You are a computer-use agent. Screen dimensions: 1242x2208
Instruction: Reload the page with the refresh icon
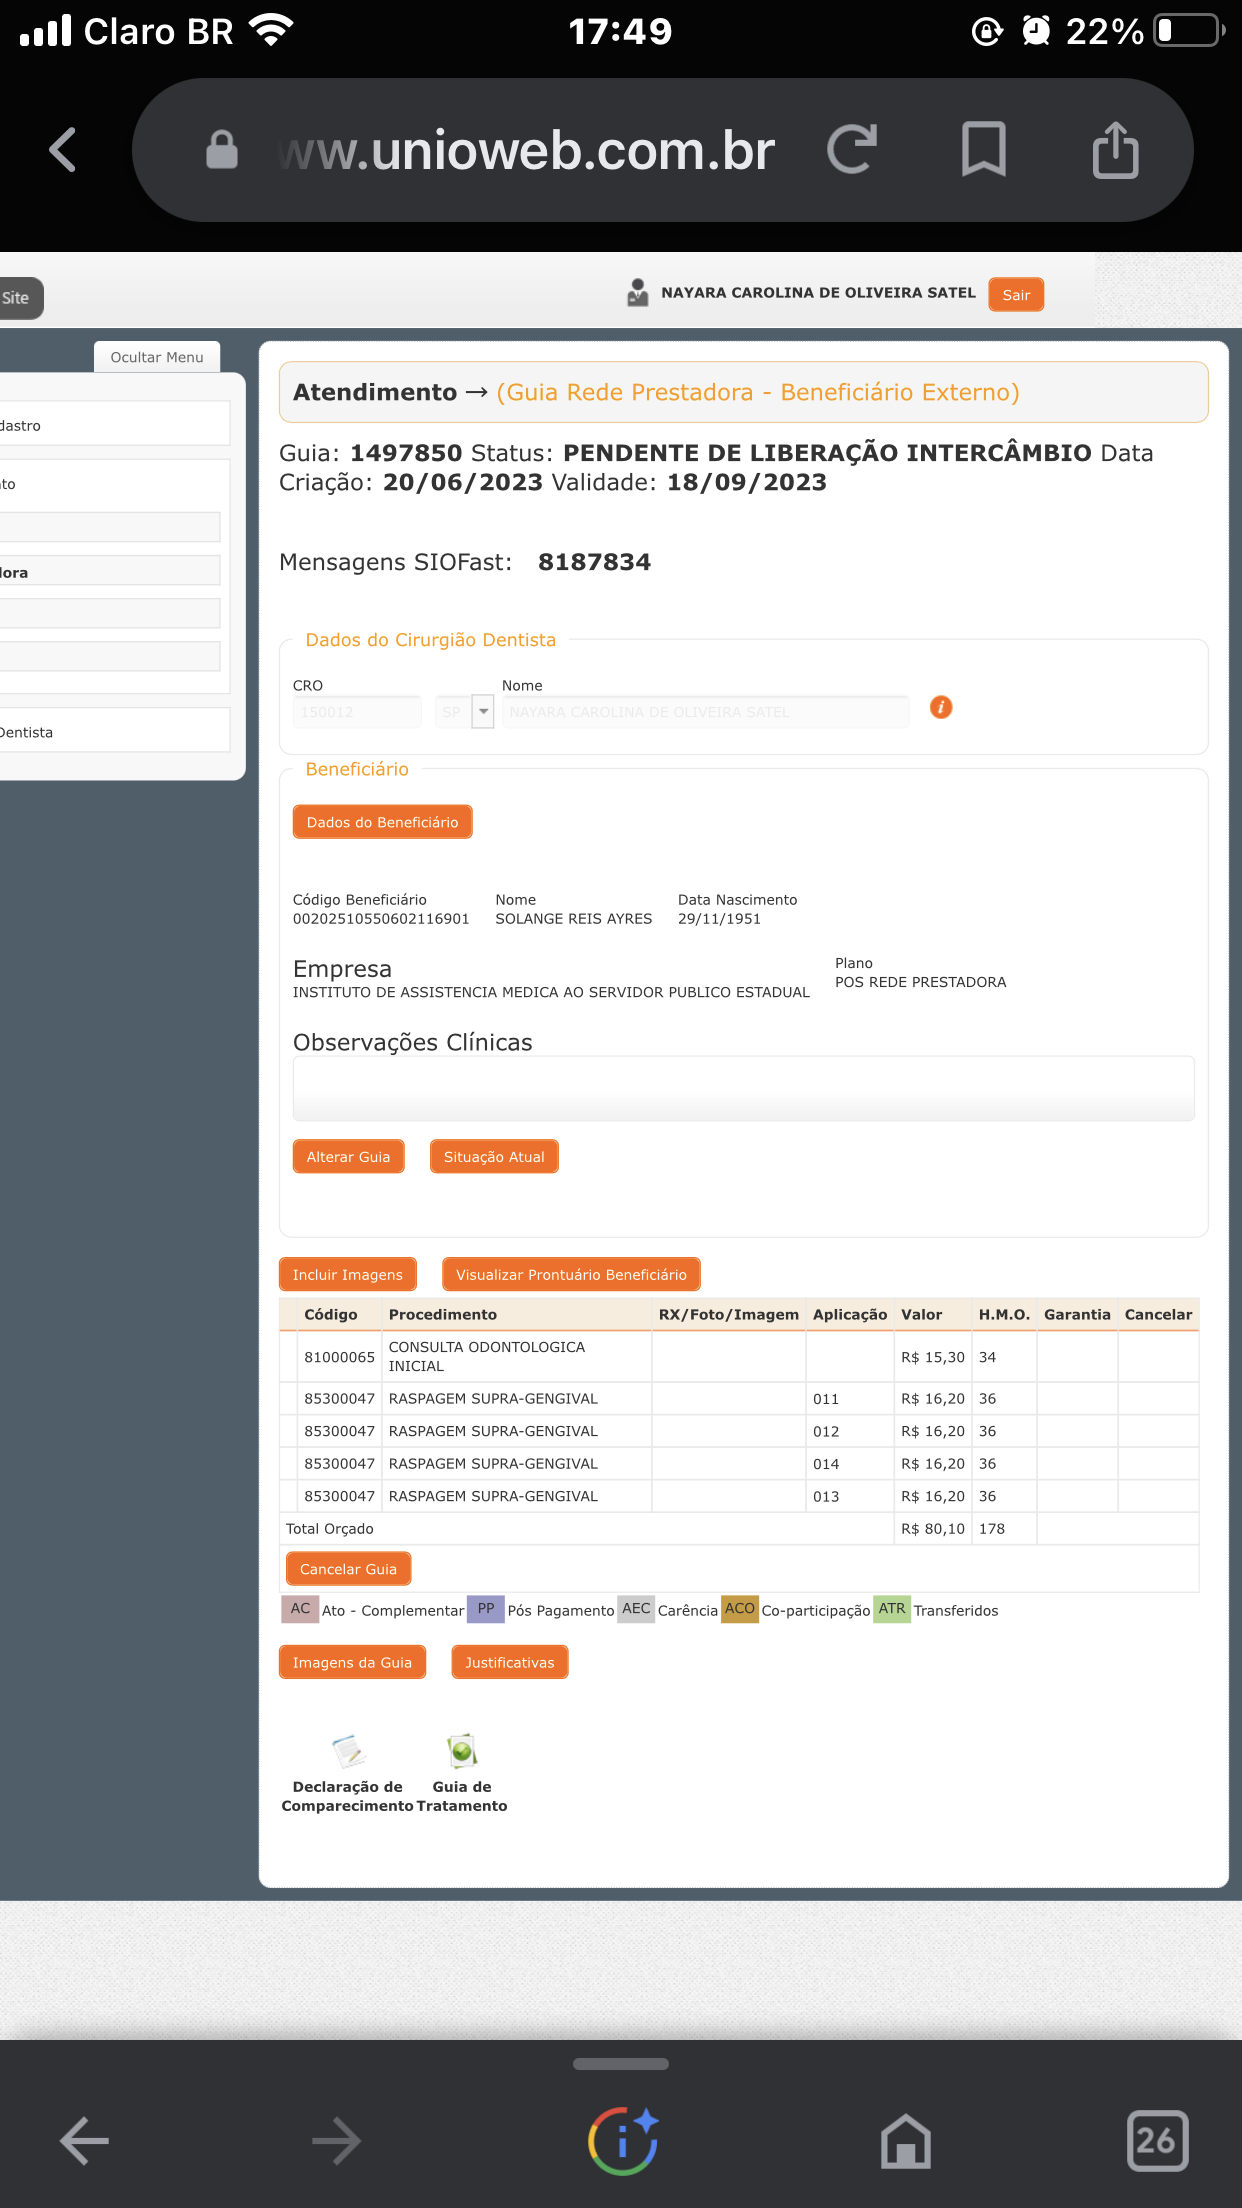click(x=852, y=150)
